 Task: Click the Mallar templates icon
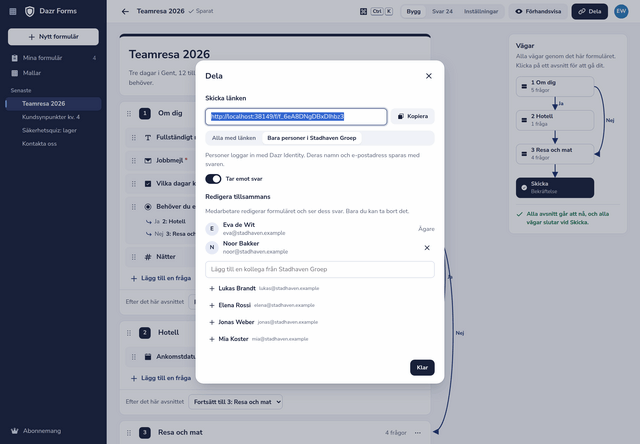click(15, 73)
